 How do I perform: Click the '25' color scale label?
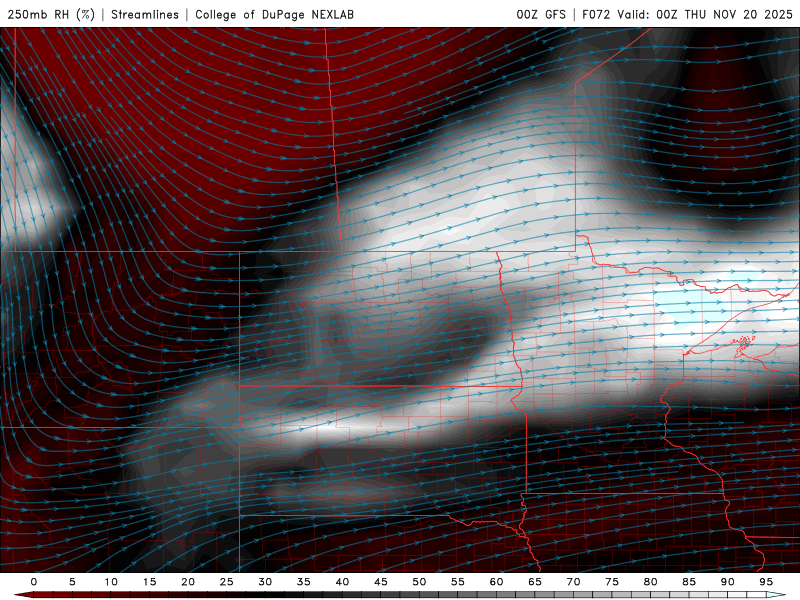click(x=227, y=582)
